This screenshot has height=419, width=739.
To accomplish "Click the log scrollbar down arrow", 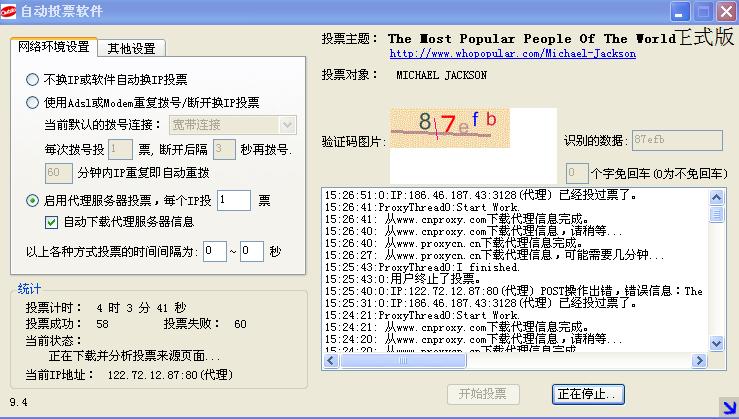I will (717, 342).
